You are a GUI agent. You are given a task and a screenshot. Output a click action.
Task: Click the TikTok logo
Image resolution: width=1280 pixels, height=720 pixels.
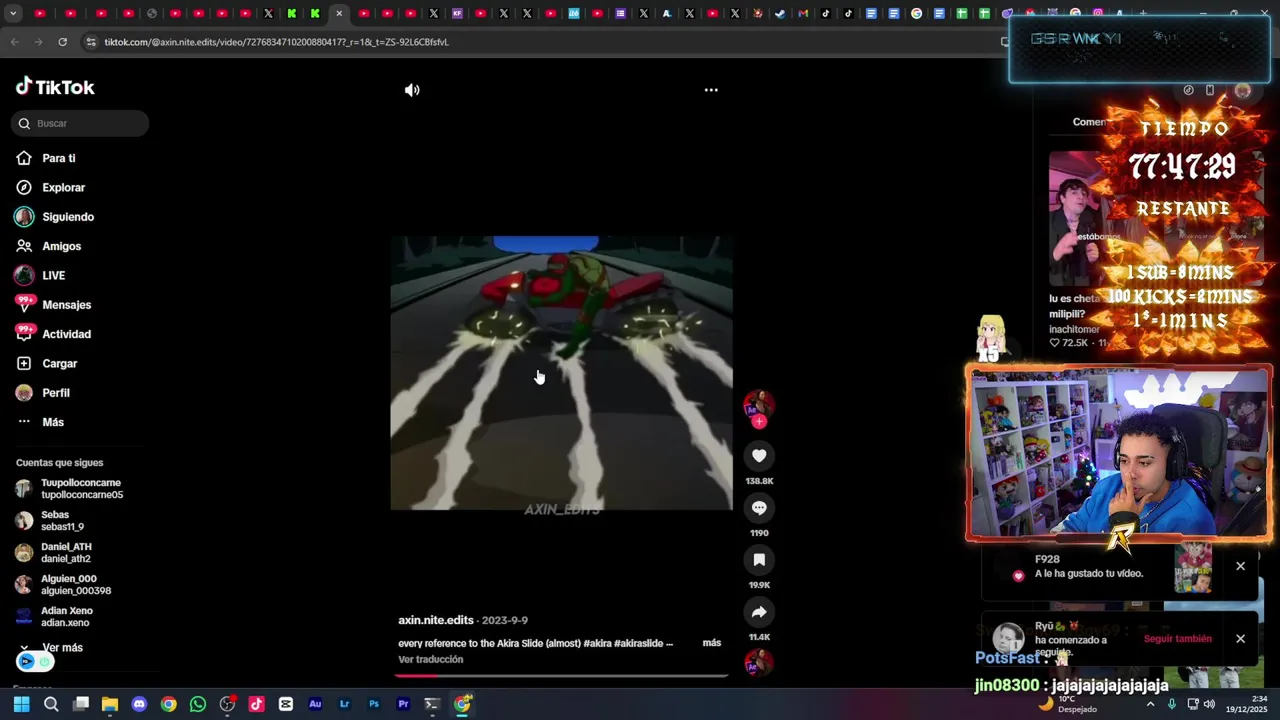click(55, 87)
